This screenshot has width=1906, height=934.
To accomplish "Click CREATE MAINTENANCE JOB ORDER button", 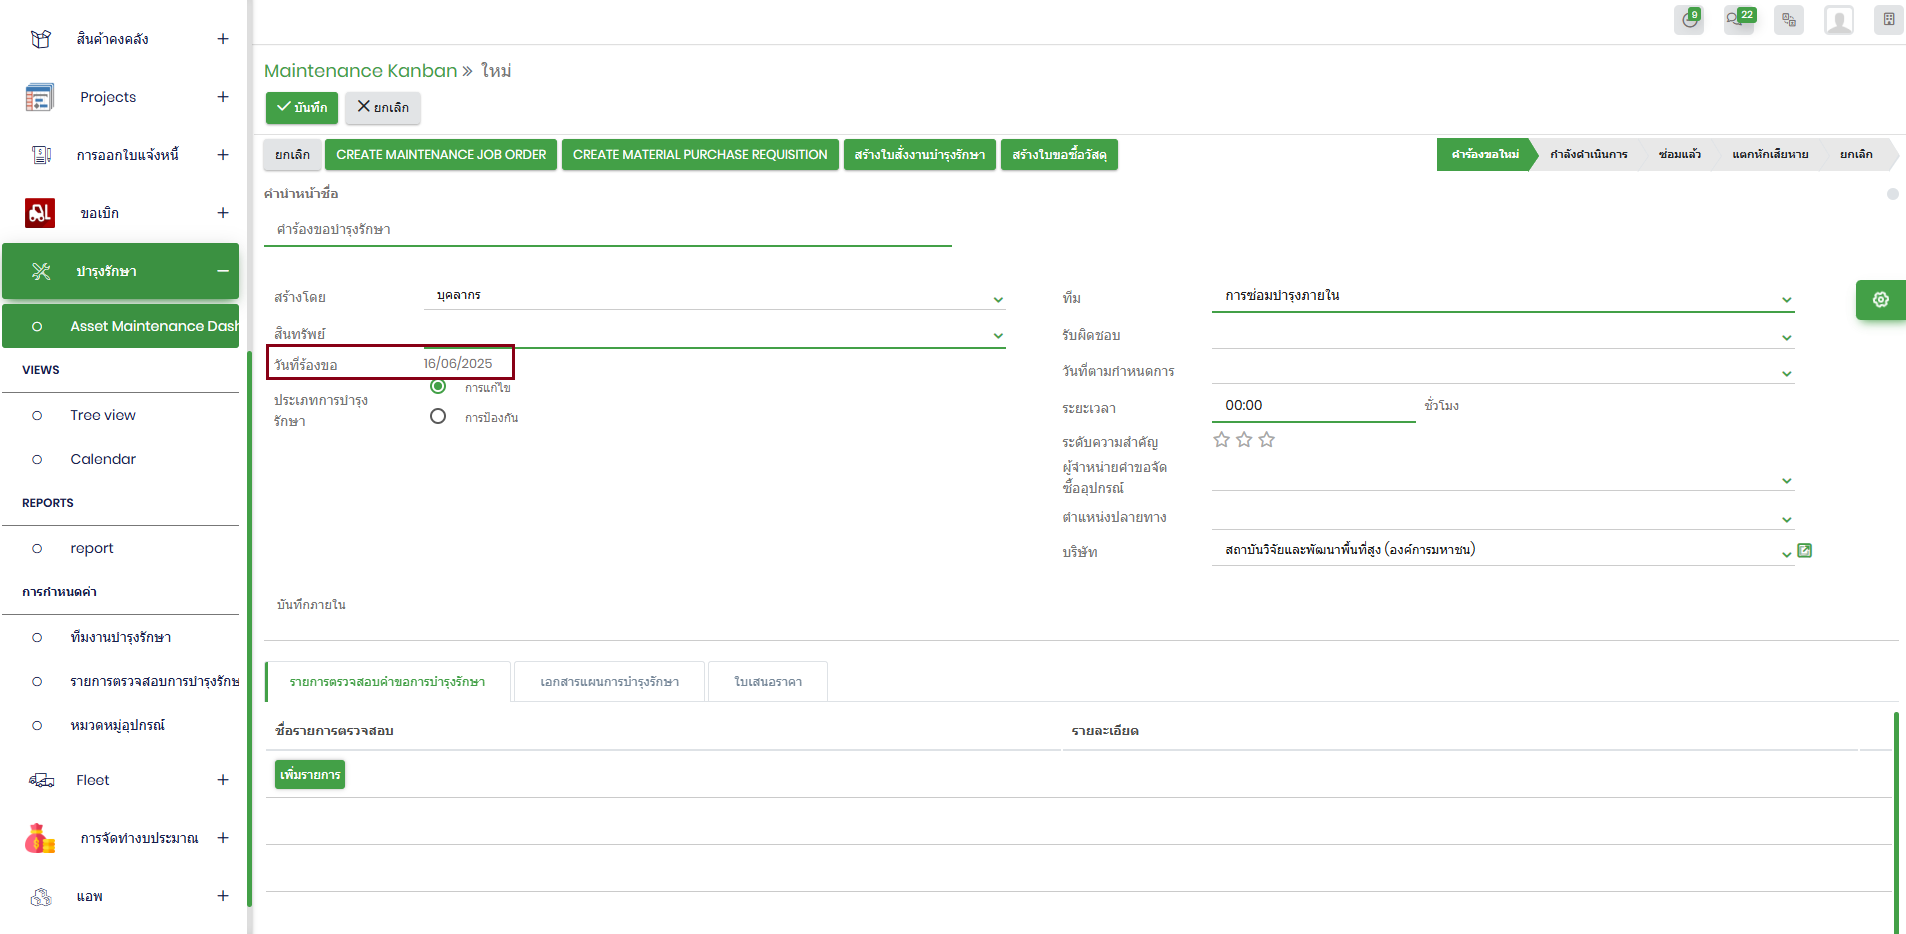I will pos(441,155).
